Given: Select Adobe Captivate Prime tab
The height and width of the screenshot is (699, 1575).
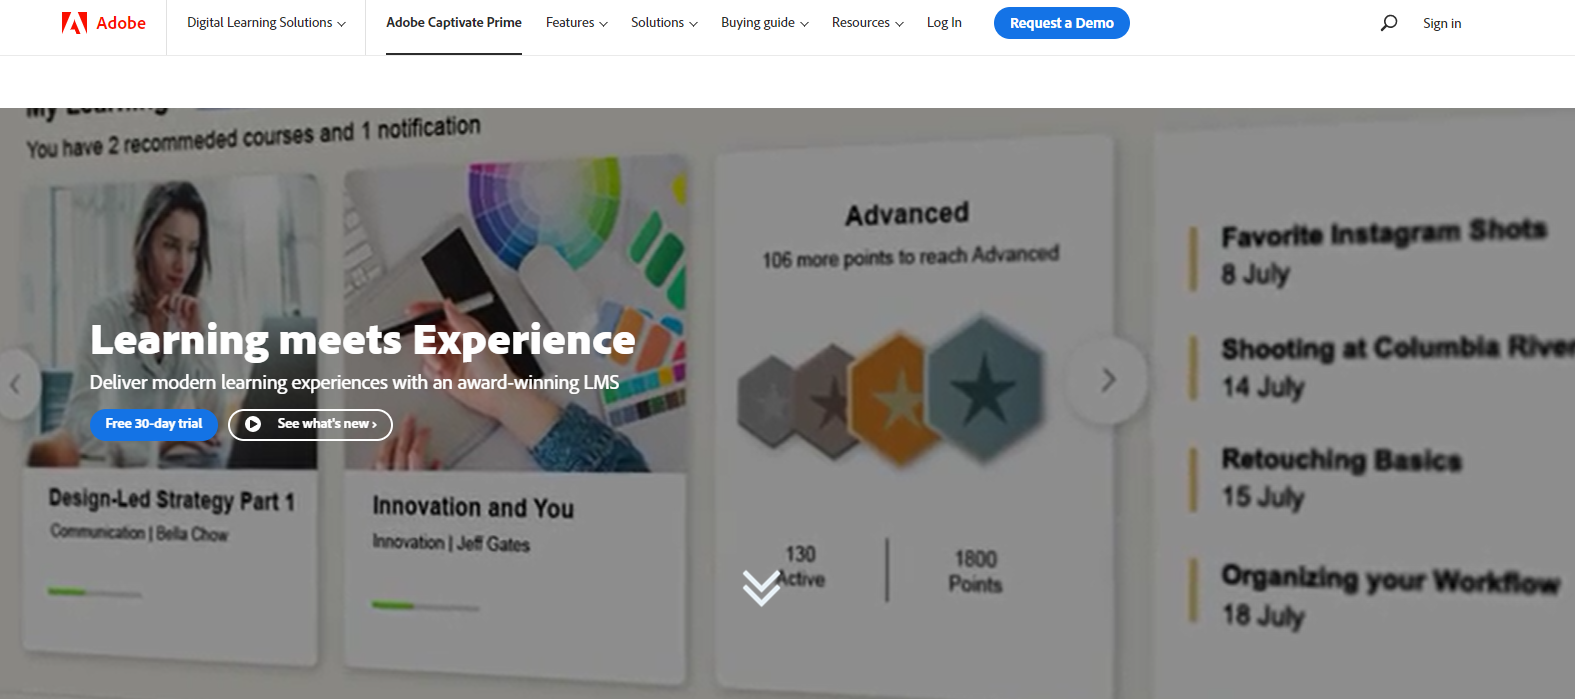Looking at the screenshot, I should pyautogui.click(x=454, y=23).
